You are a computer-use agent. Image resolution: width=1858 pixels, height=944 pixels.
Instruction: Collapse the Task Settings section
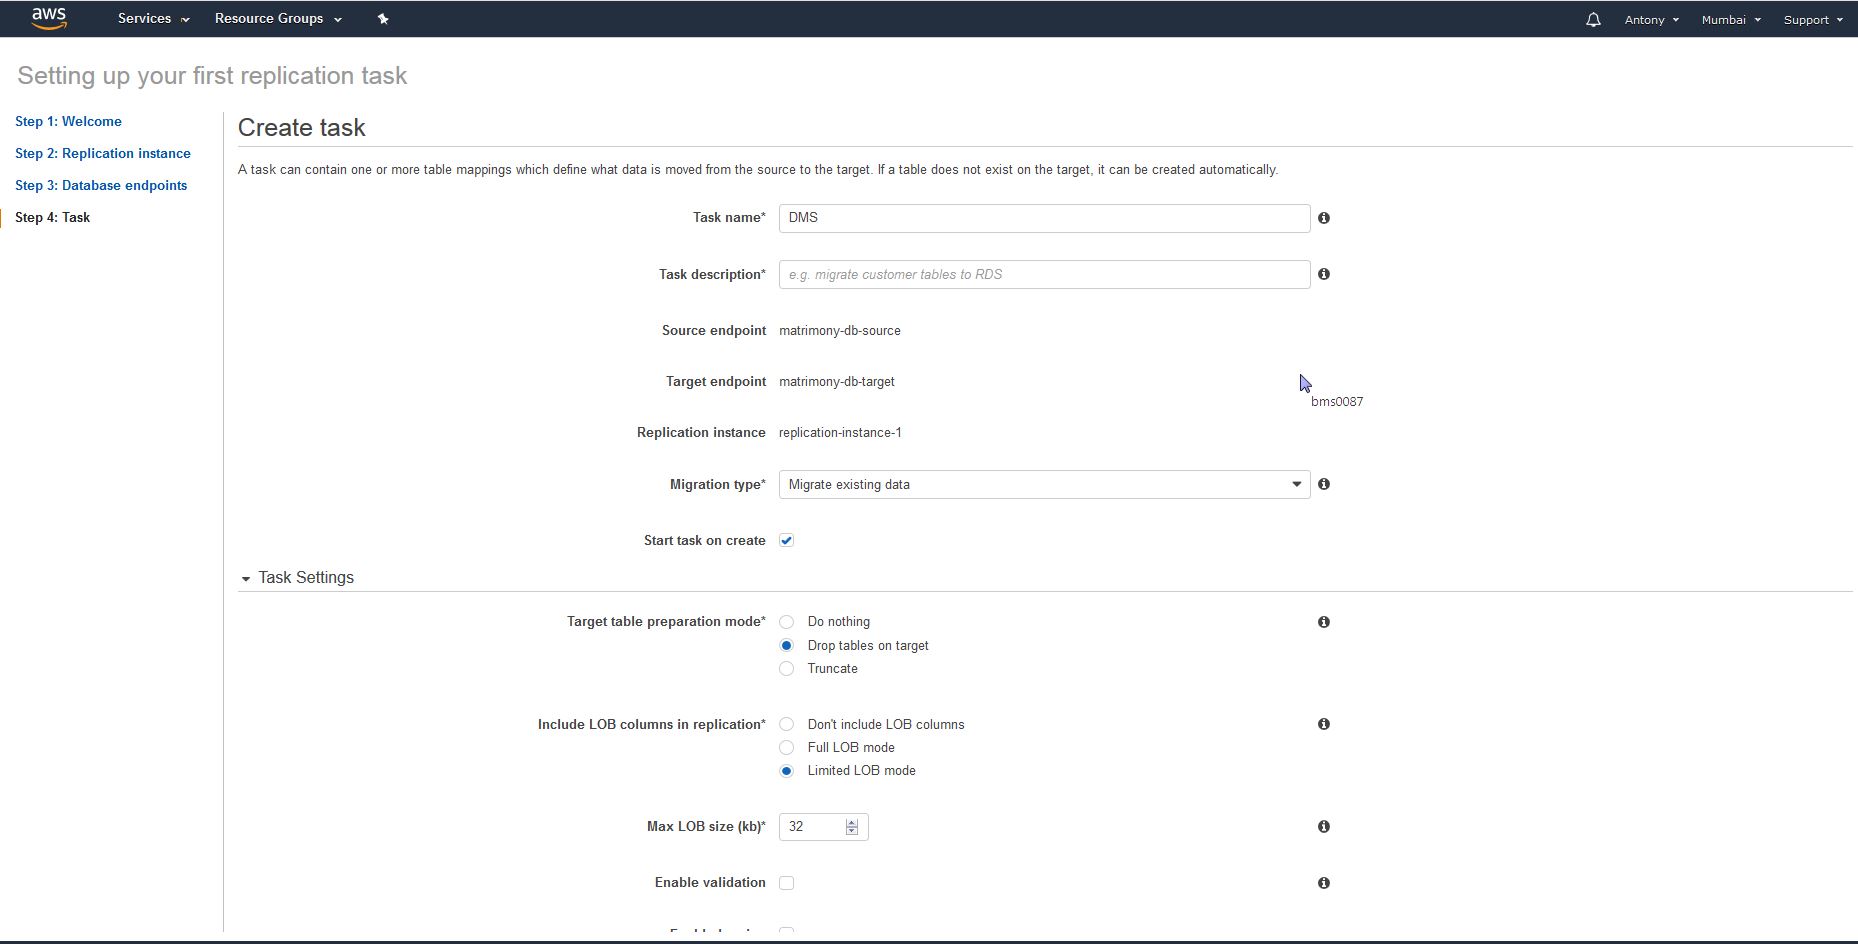(x=246, y=578)
